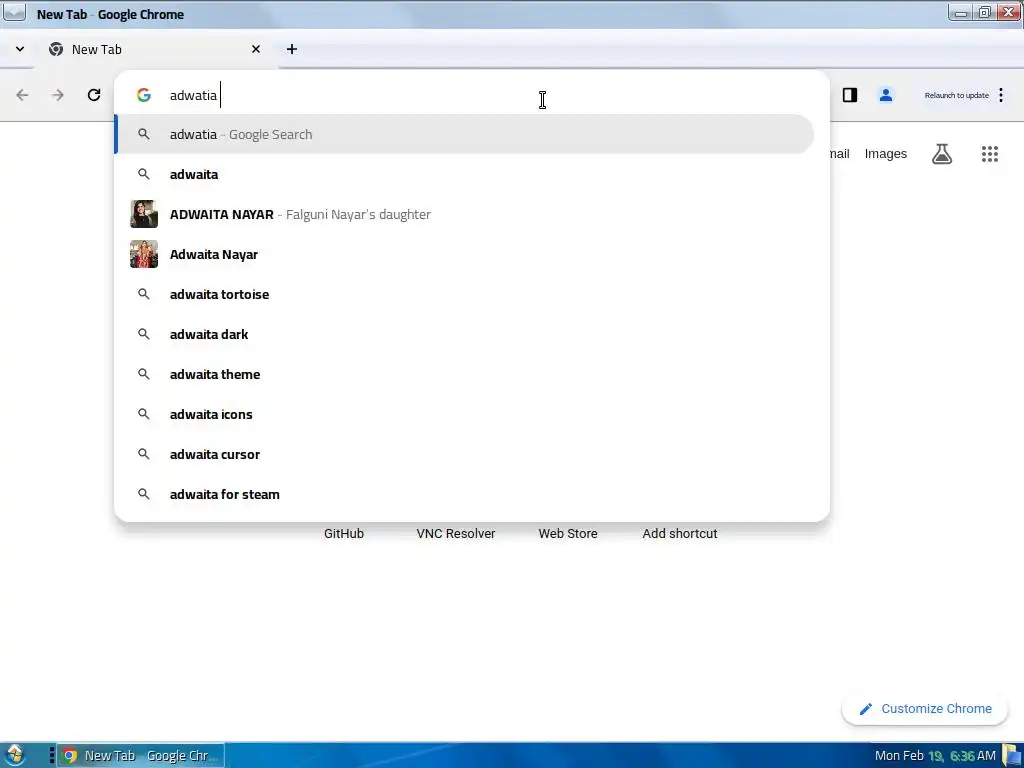The width and height of the screenshot is (1024, 768).
Task: Reload the current page
Action: 94,95
